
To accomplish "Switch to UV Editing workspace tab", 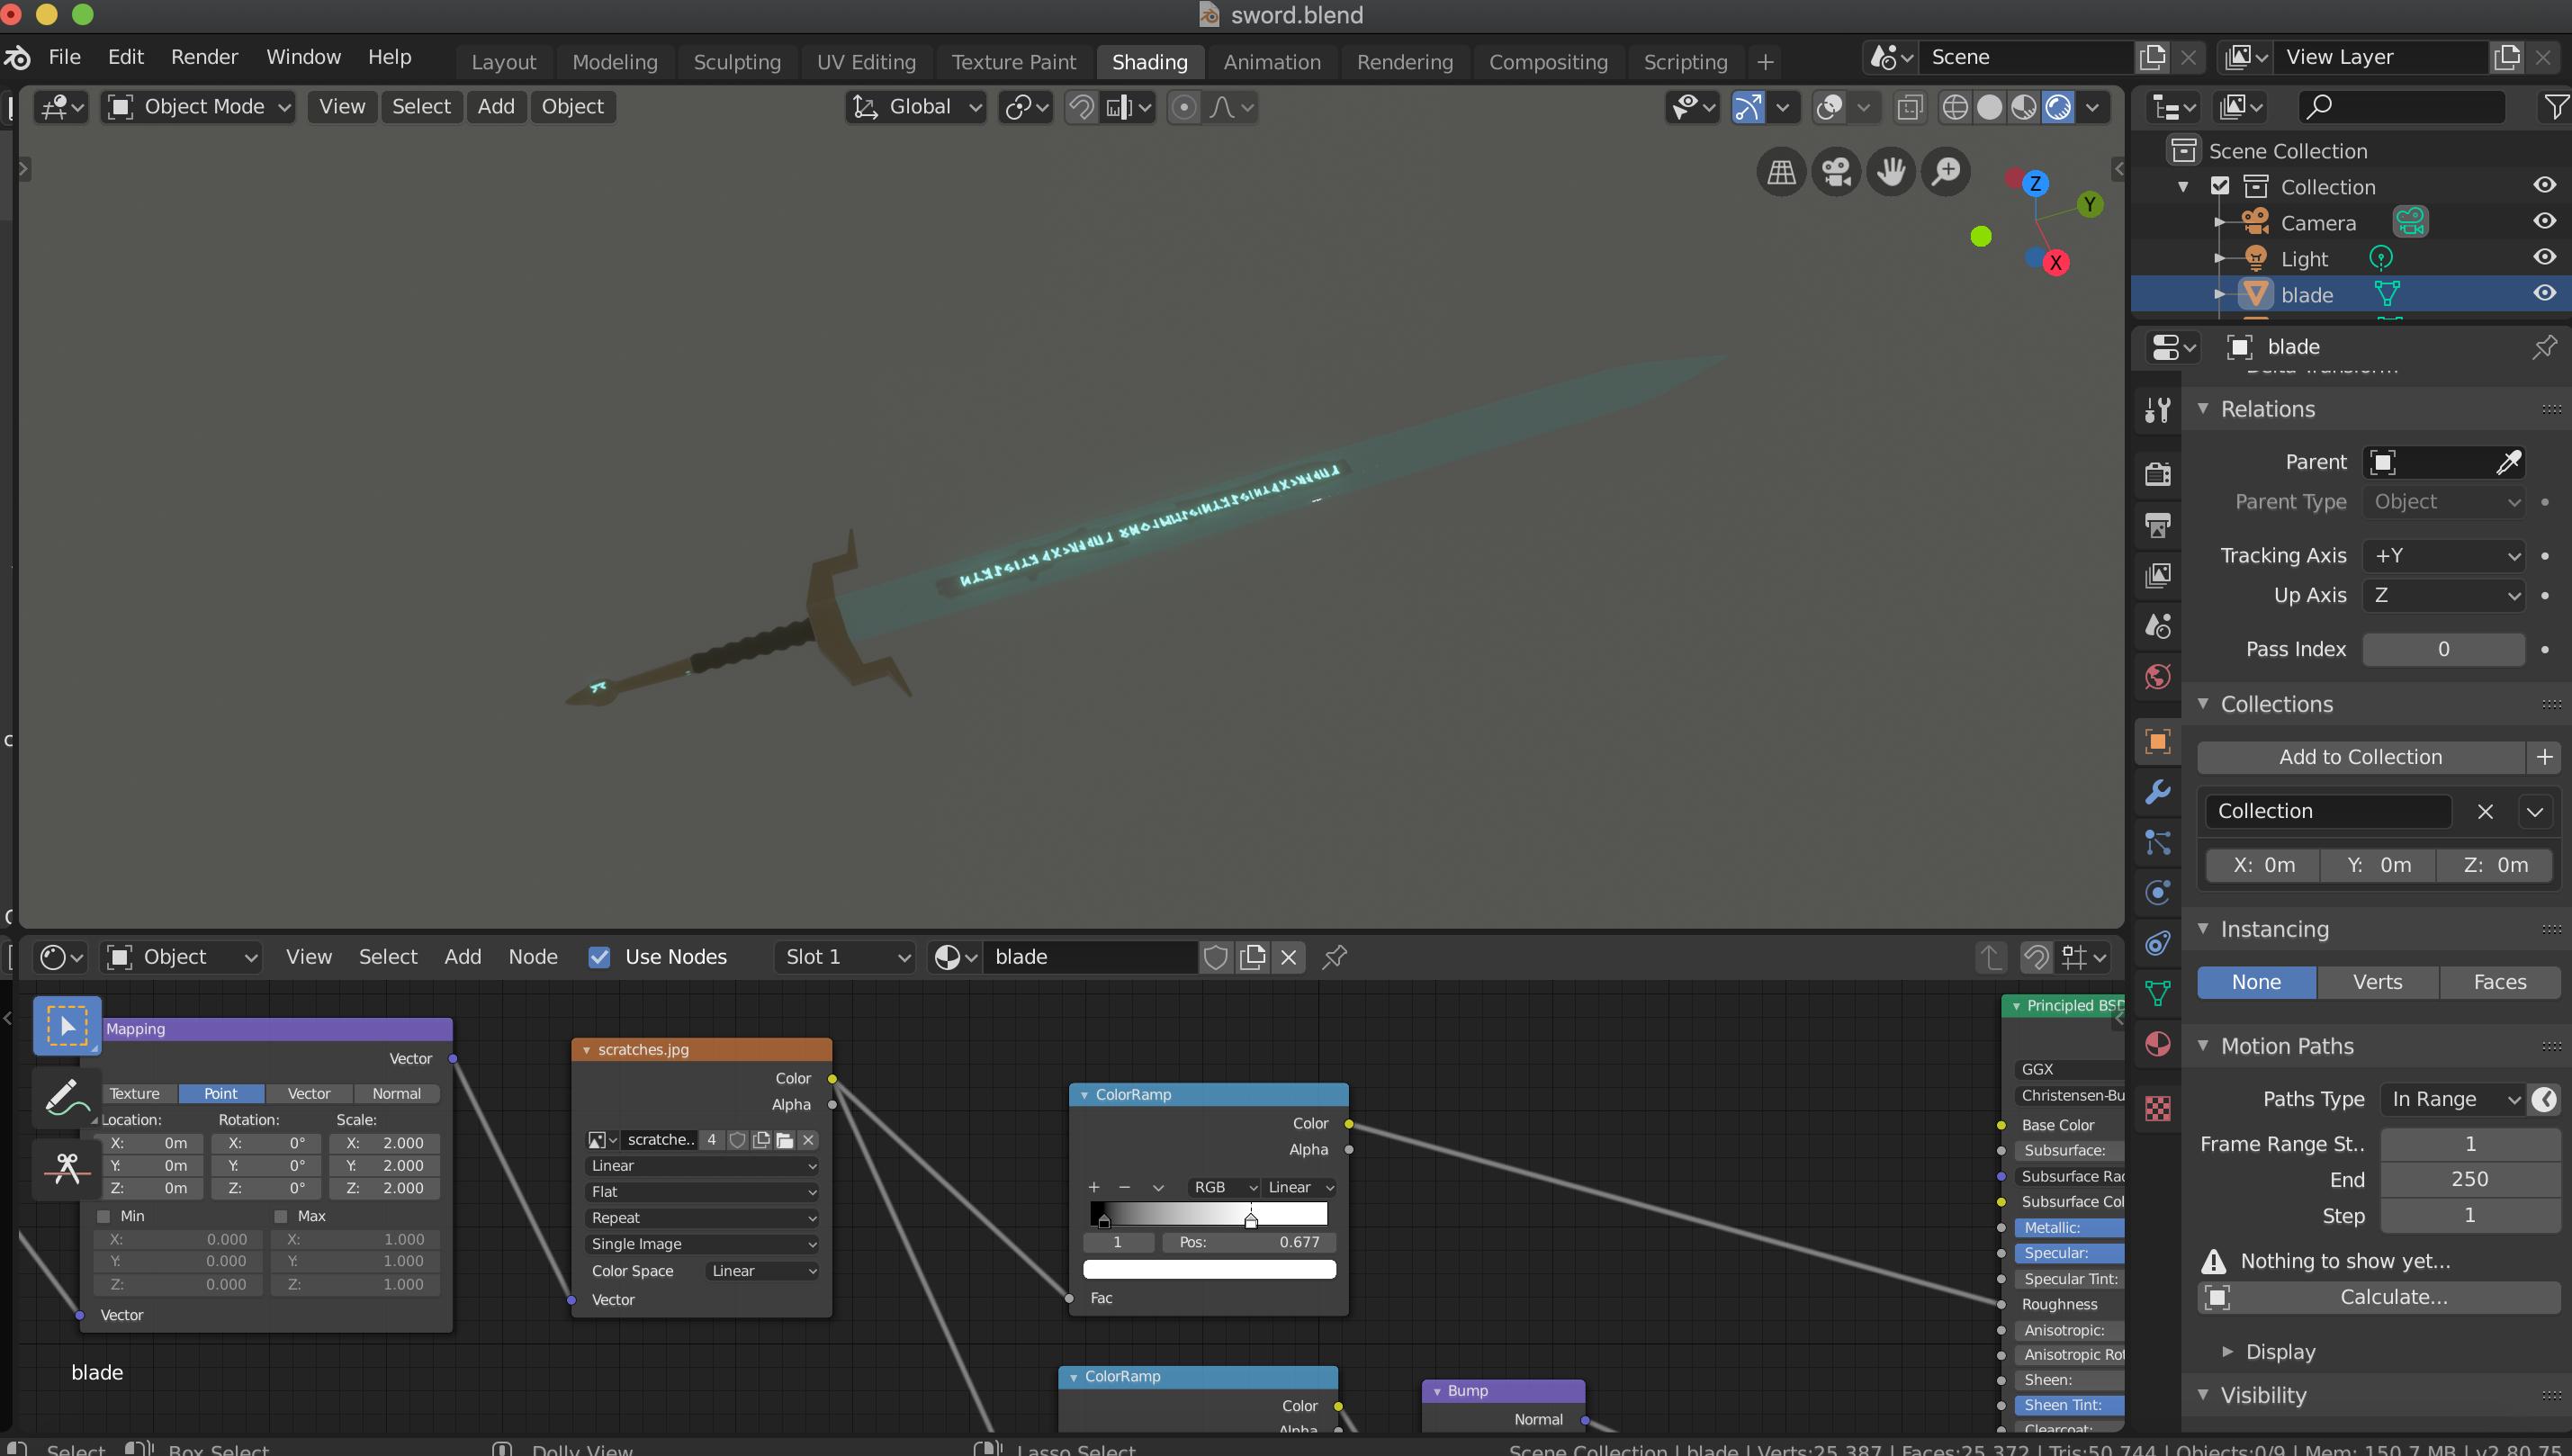I will [x=866, y=62].
